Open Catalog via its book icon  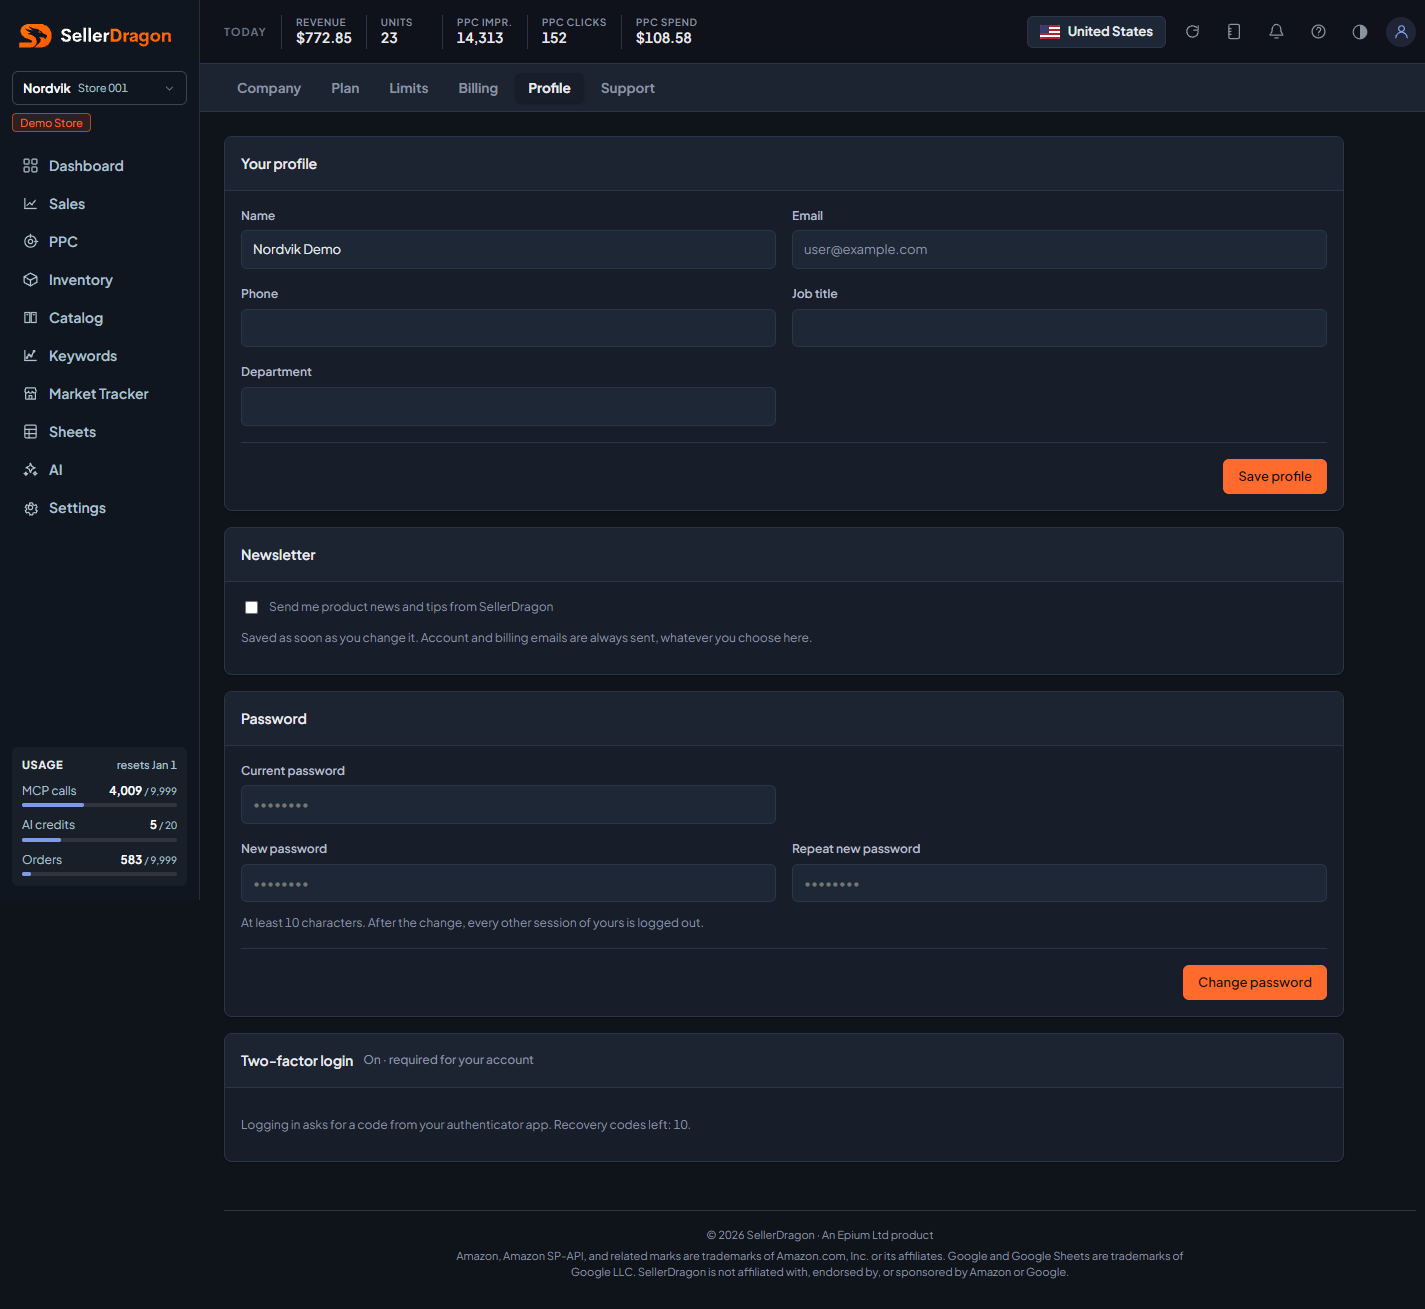[31, 318]
